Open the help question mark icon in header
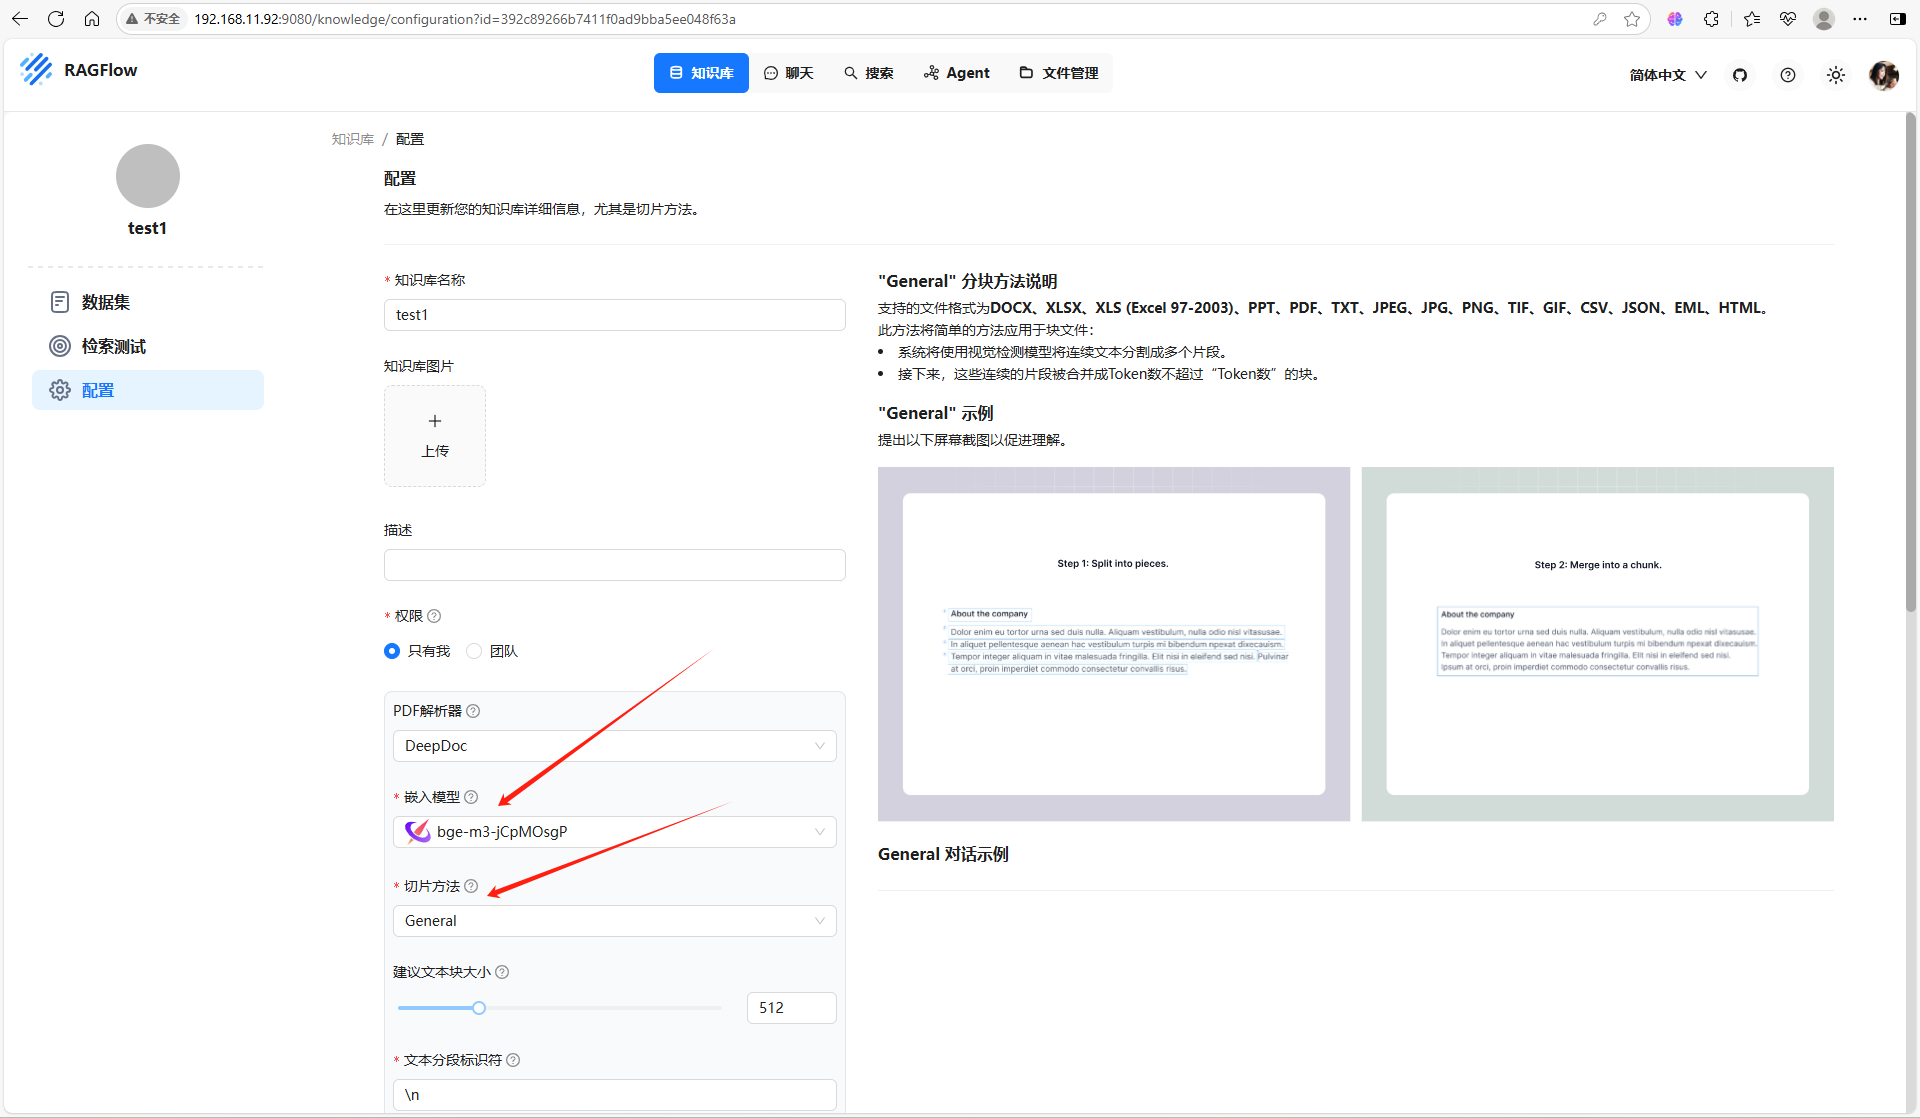The width and height of the screenshot is (1920, 1118). [1788, 75]
